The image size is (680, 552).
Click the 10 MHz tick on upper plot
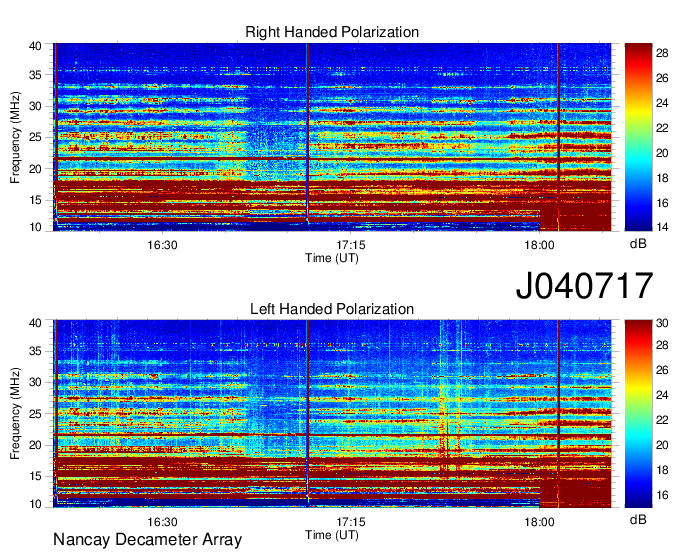35,227
